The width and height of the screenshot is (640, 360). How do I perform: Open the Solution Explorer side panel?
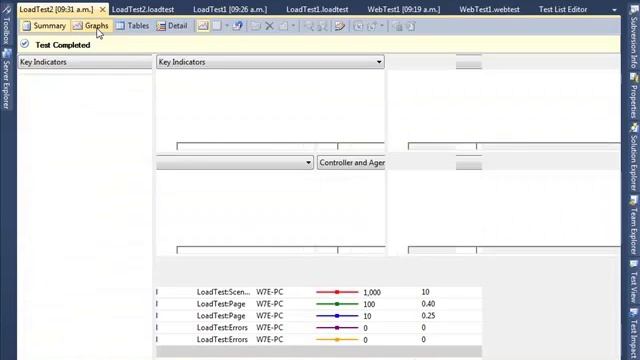tap(633, 157)
